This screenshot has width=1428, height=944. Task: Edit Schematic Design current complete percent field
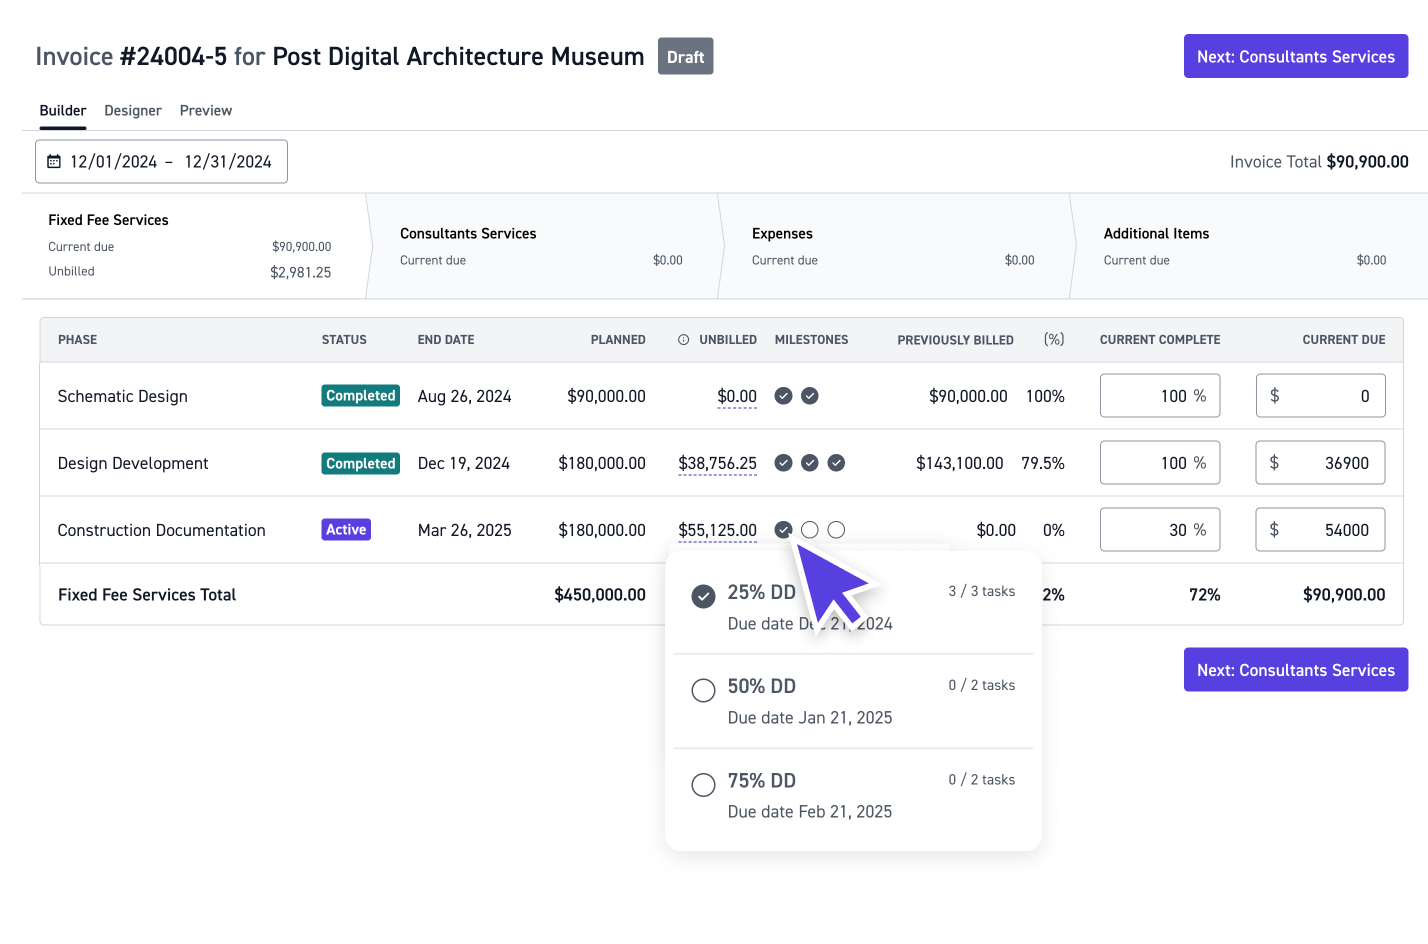[x=1160, y=396]
